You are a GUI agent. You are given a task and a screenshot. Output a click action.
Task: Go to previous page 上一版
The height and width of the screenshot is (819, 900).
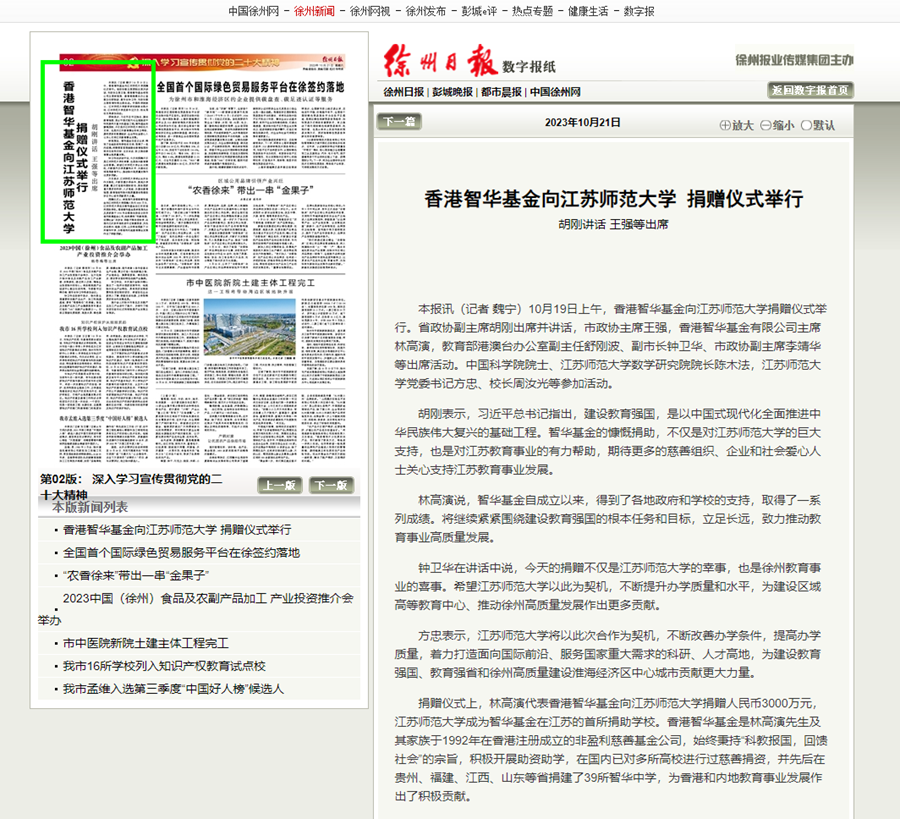281,485
